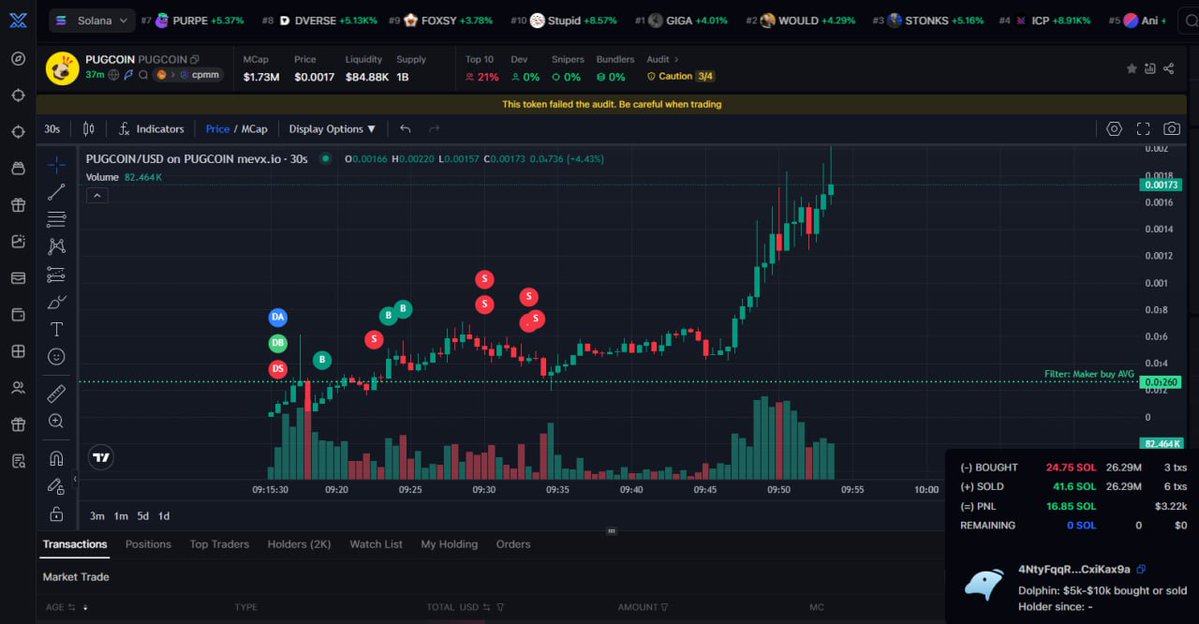Switch to the My Holding tab
Image resolution: width=1199 pixels, height=624 pixels.
pyautogui.click(x=449, y=544)
